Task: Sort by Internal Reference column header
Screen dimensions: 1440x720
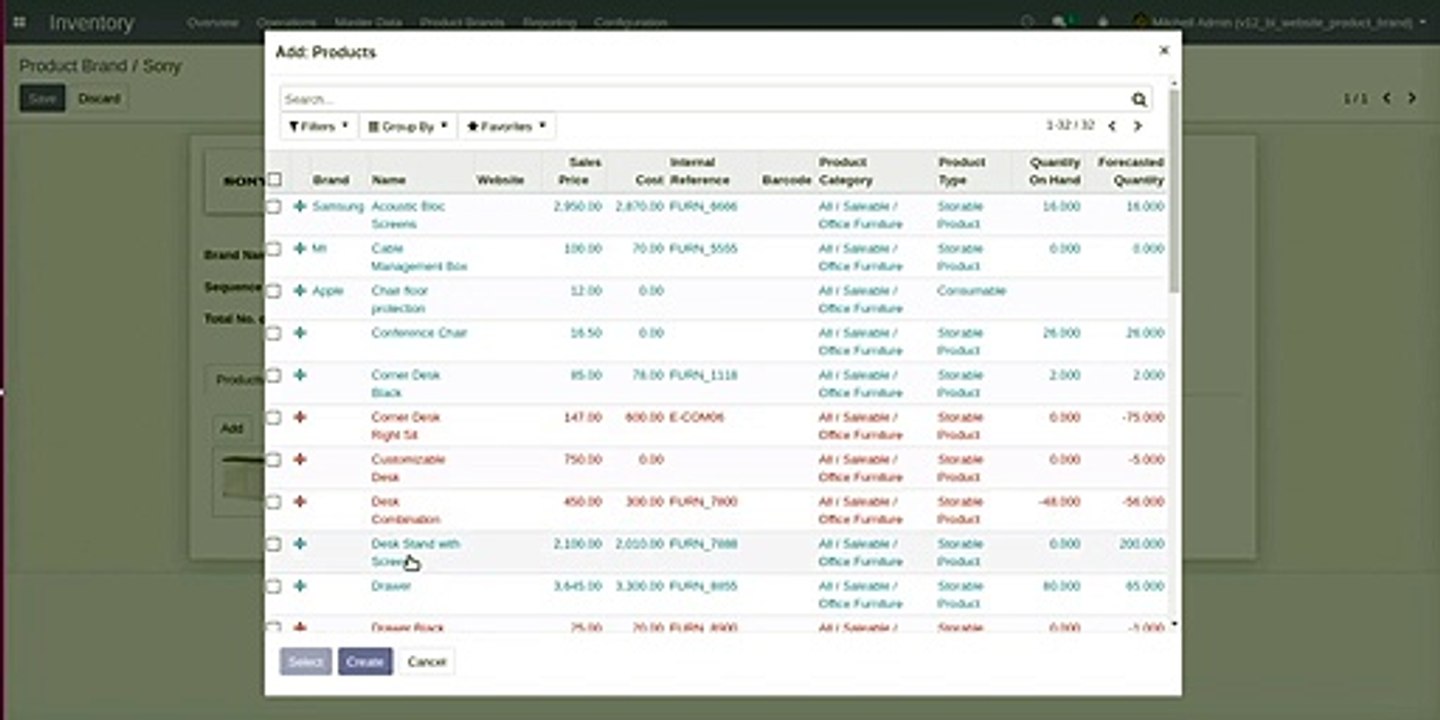Action: (699, 171)
